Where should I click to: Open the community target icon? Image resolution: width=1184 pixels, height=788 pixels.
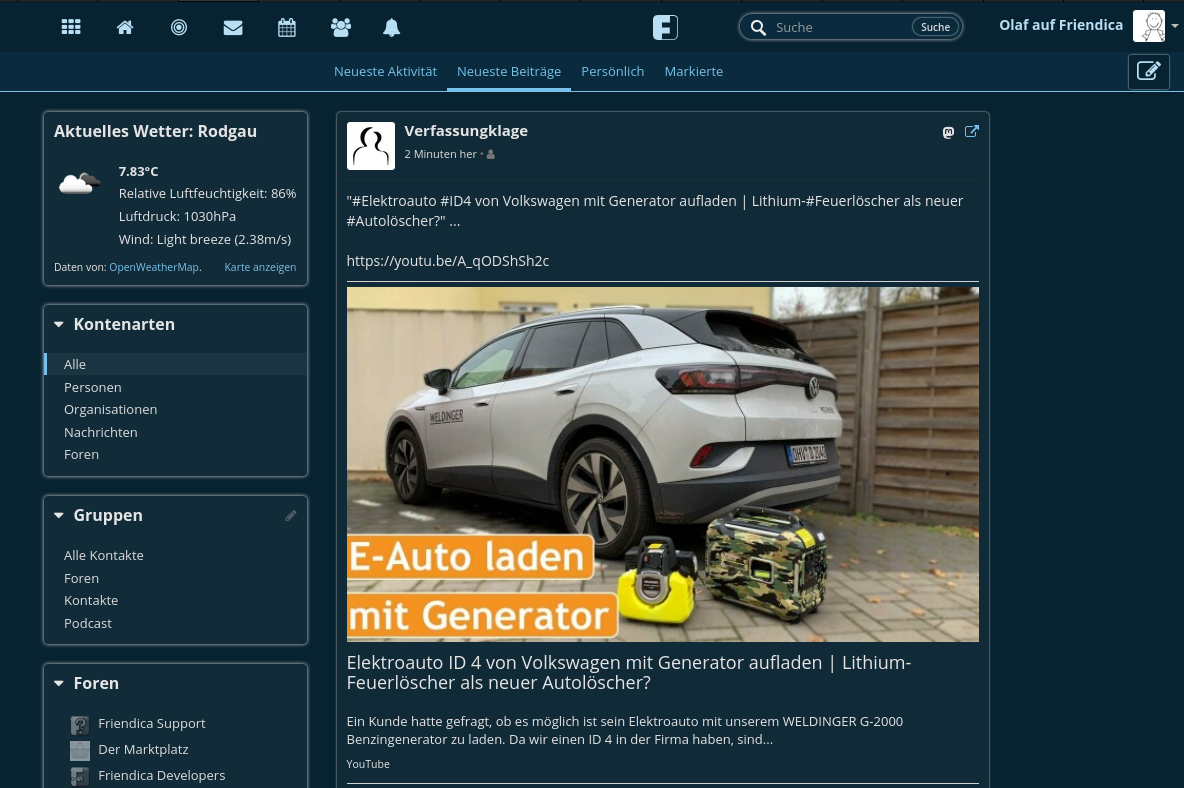pyautogui.click(x=179, y=27)
